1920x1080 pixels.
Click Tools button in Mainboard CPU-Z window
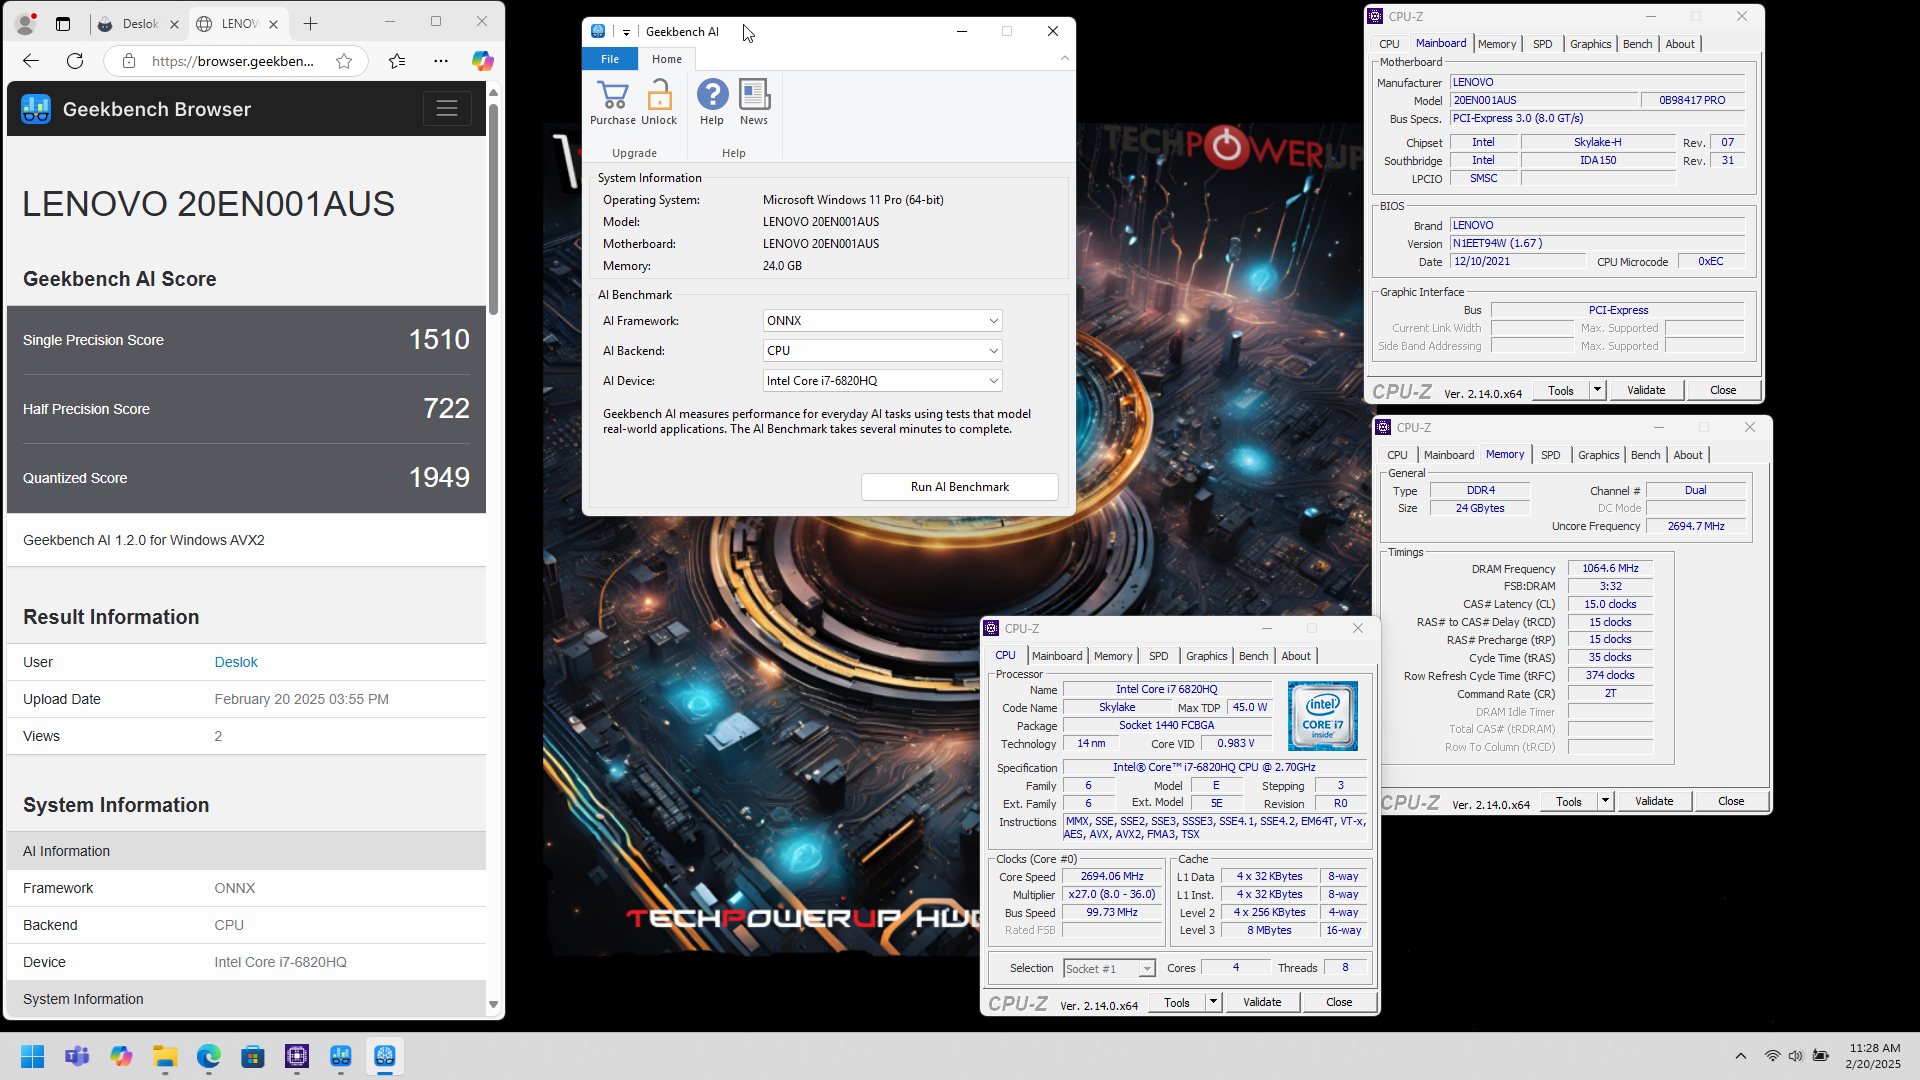click(1560, 390)
